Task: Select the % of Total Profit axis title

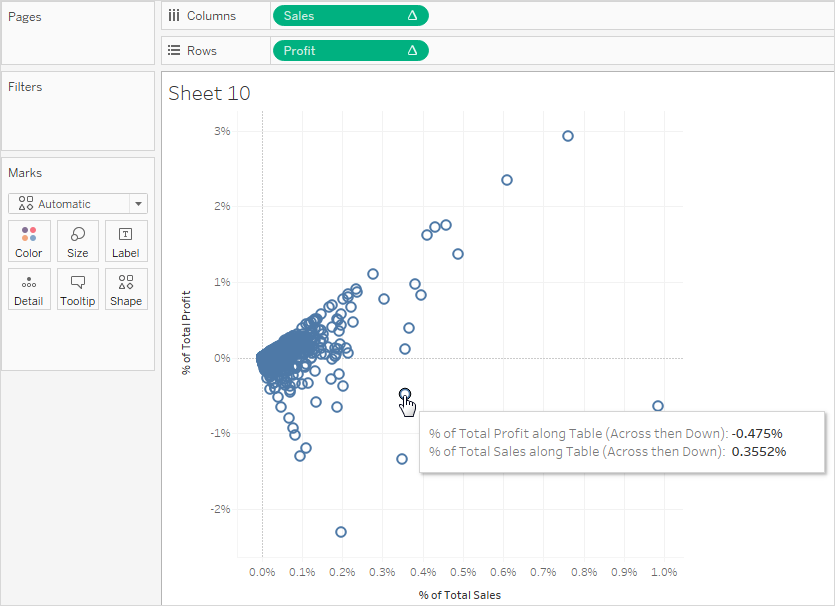Action: coord(186,333)
